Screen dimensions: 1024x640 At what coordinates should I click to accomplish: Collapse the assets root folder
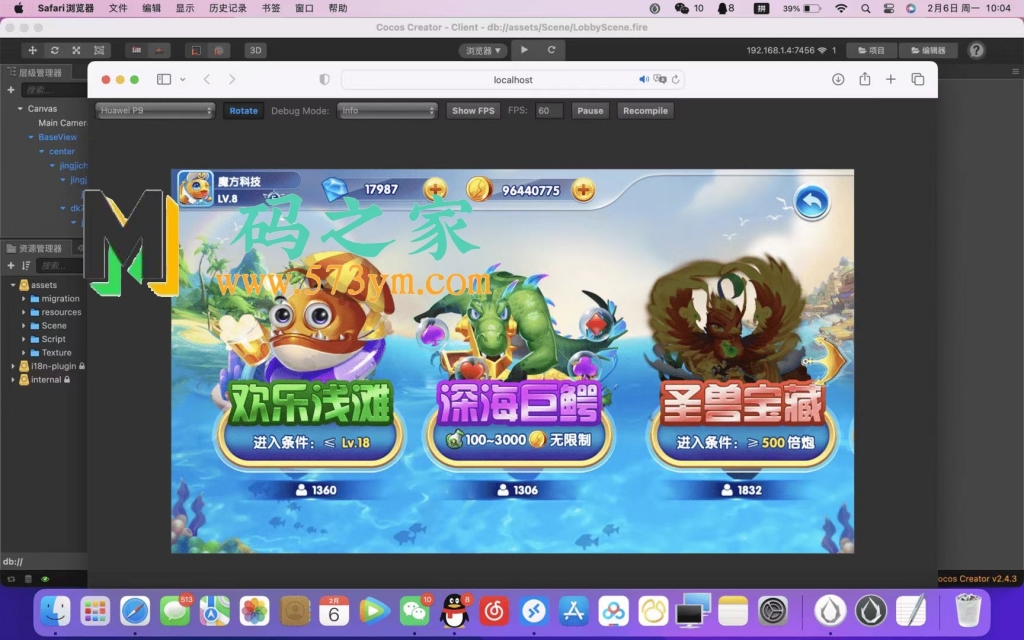coord(12,285)
